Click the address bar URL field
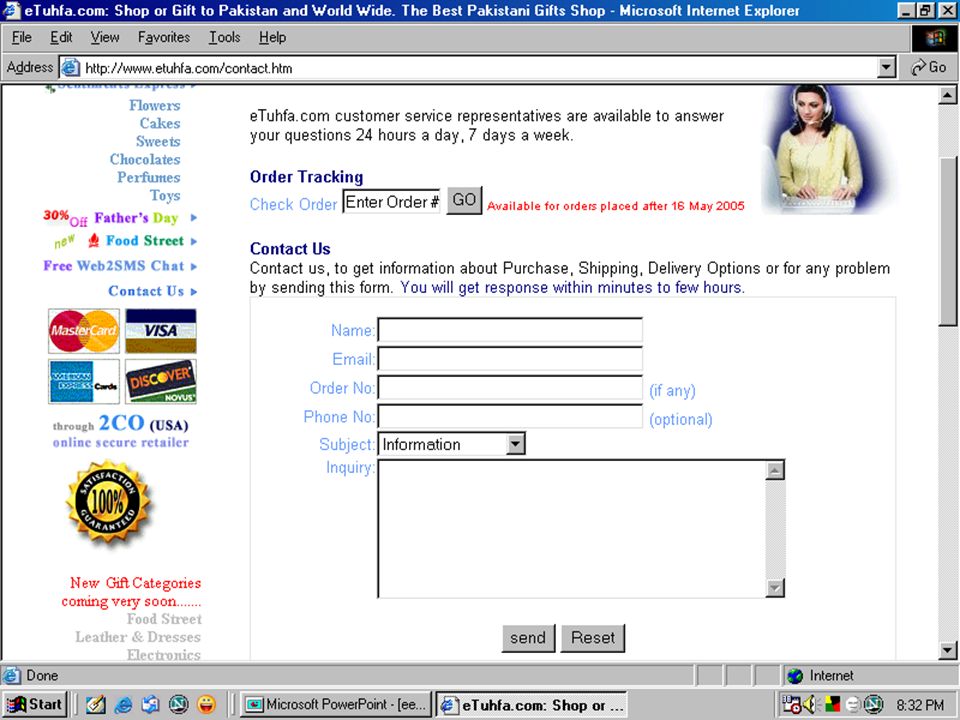 (x=478, y=68)
